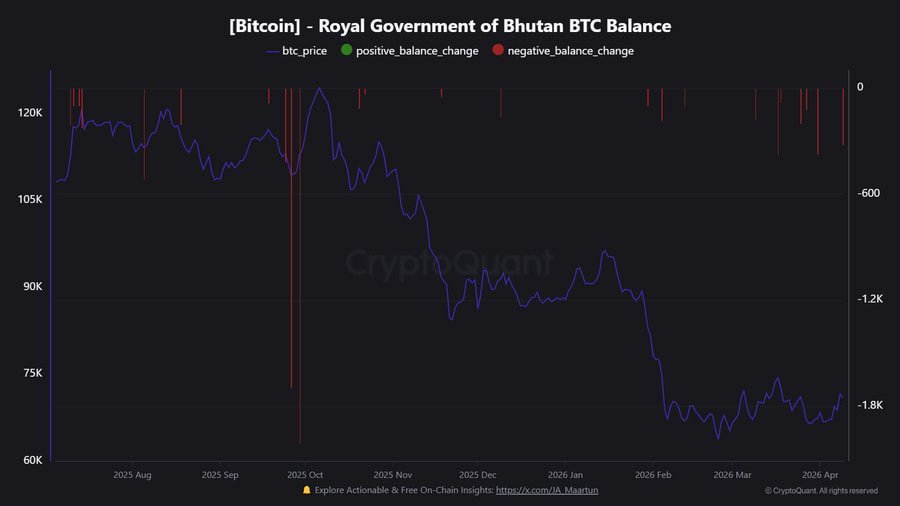Image resolution: width=900 pixels, height=506 pixels.
Task: Click the bell icon in the footer
Action: [x=306, y=490]
